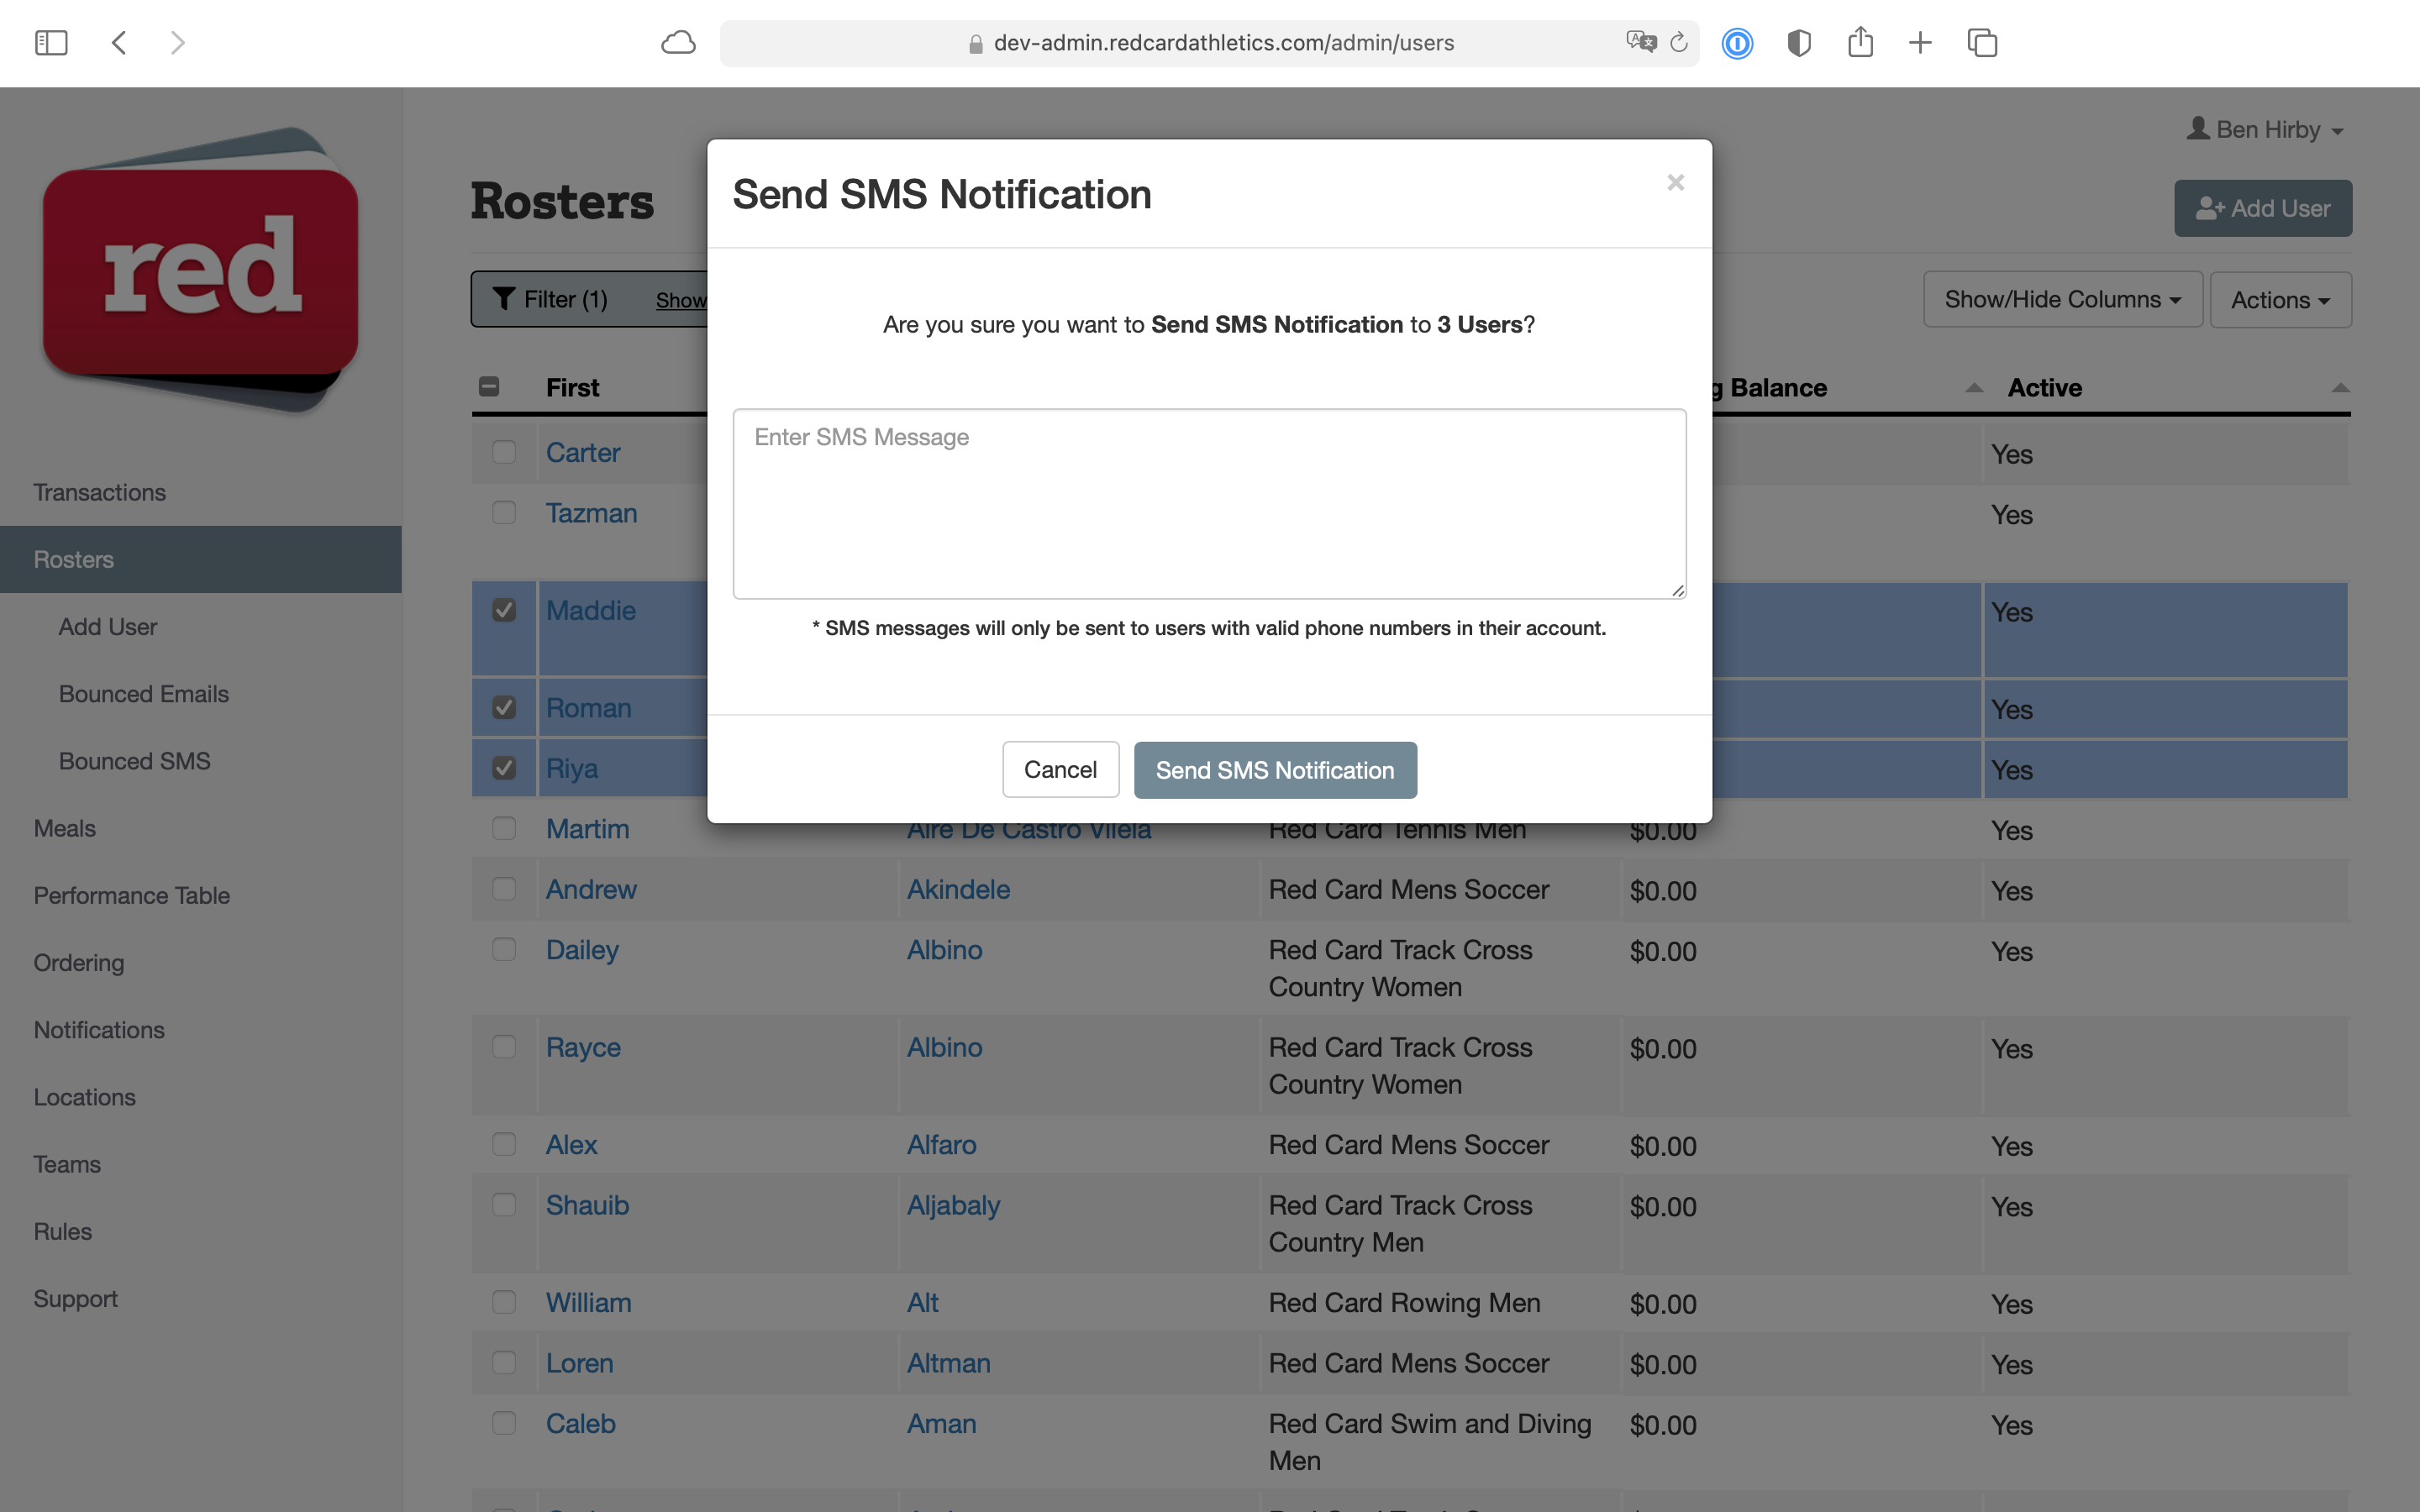Open the Andrew user link
Viewport: 2420px width, 1512px height.
[591, 889]
